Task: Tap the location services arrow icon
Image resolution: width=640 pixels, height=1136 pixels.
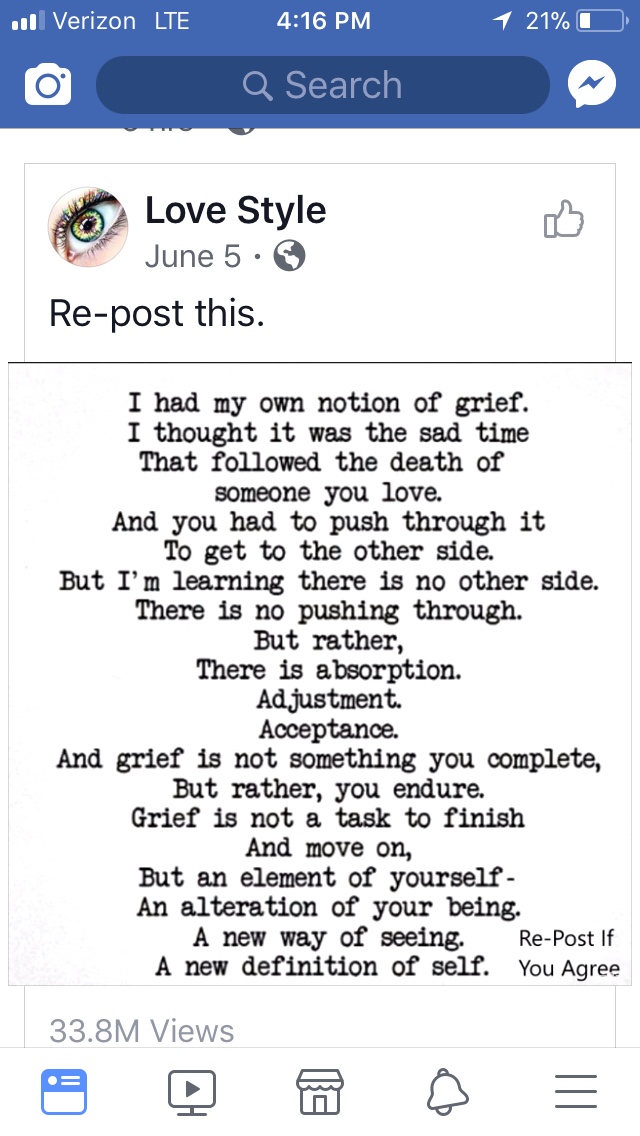Action: click(502, 21)
